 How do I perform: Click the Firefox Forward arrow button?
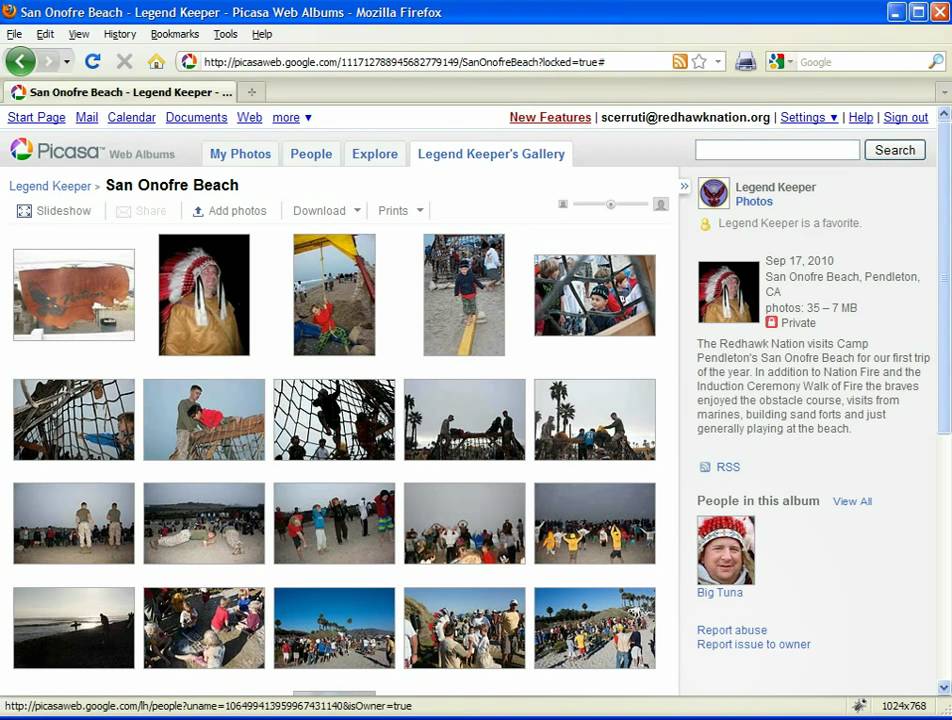[x=49, y=61]
